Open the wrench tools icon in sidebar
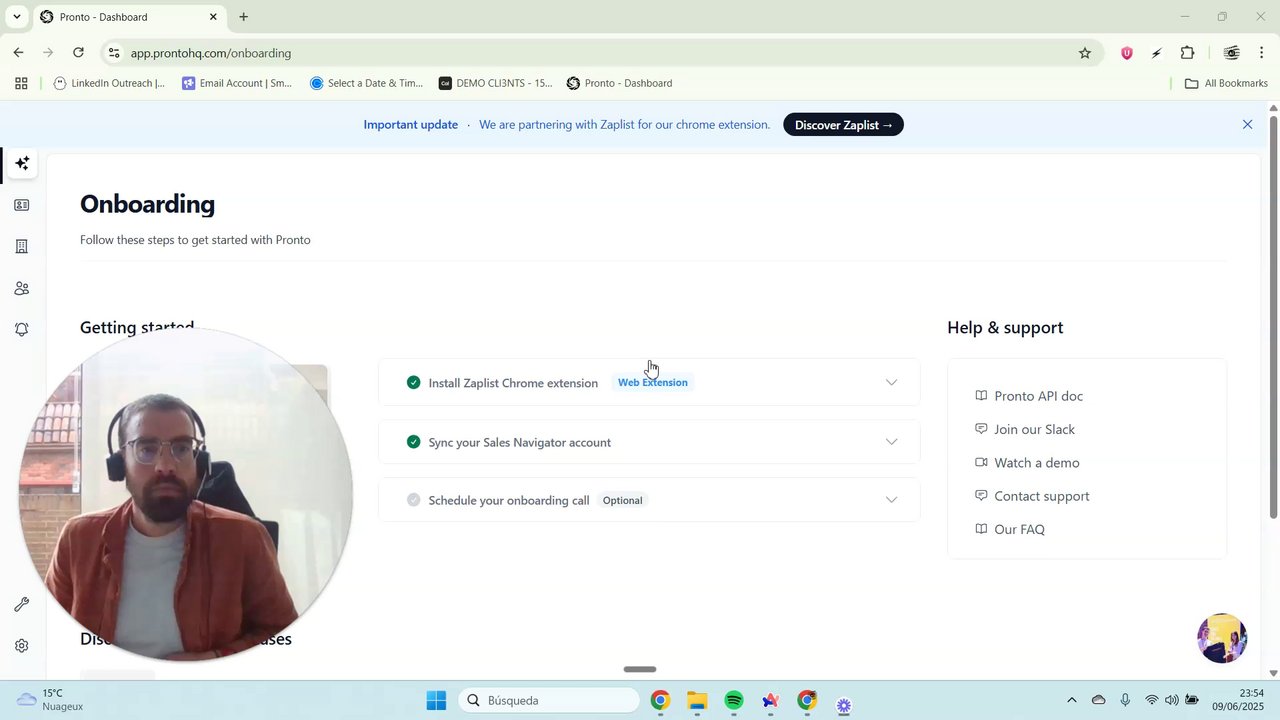1280x720 pixels. coord(21,604)
